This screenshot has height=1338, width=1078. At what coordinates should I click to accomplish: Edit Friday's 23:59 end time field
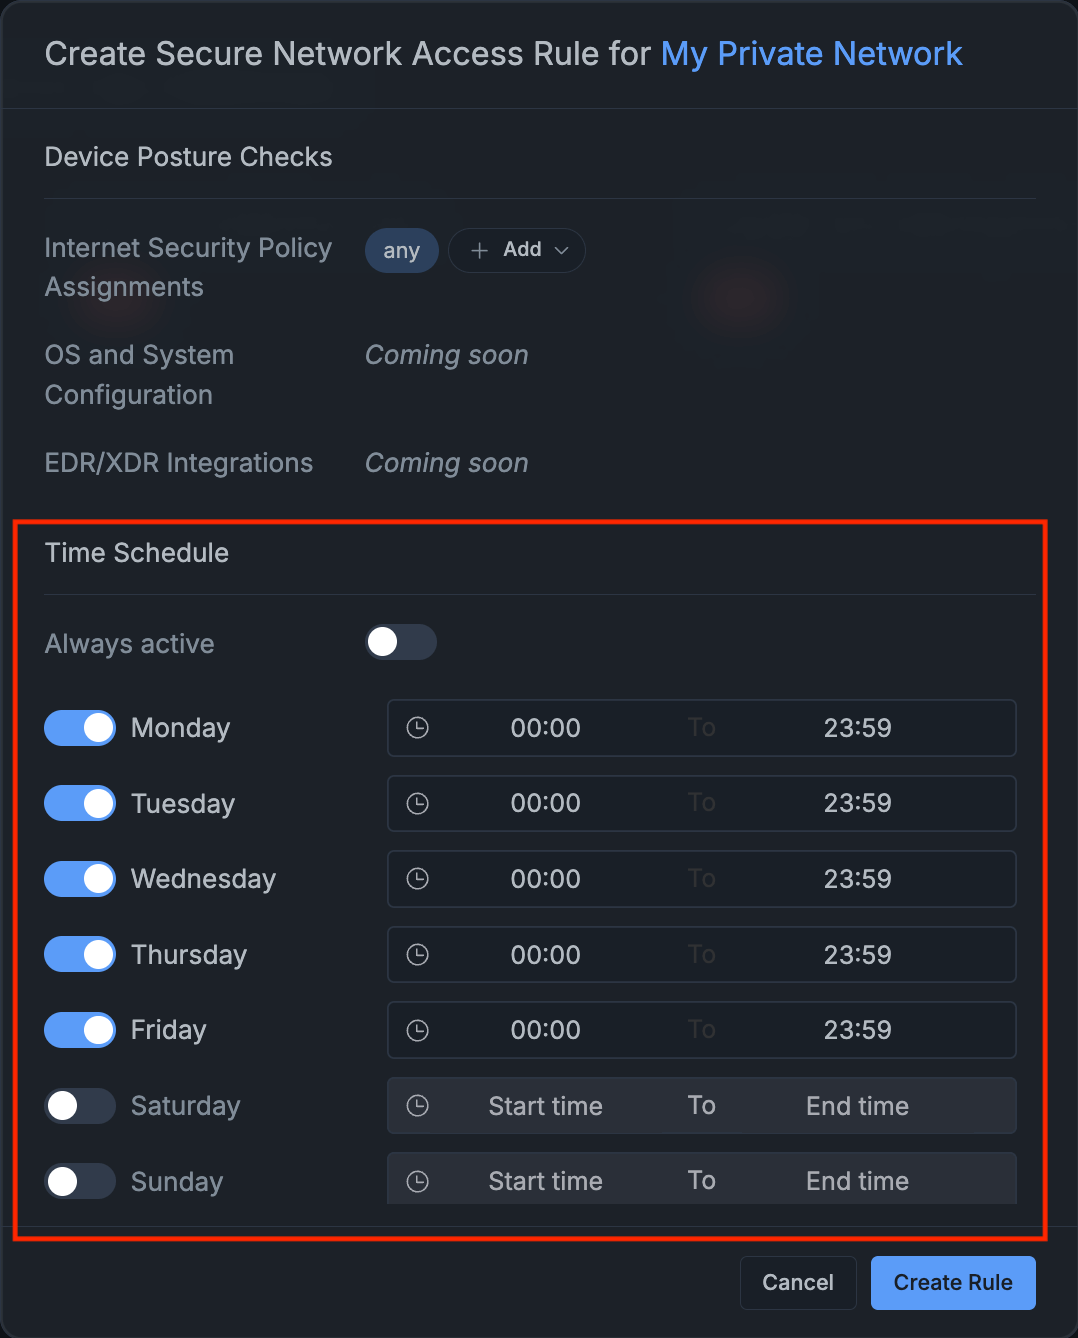(x=857, y=1030)
